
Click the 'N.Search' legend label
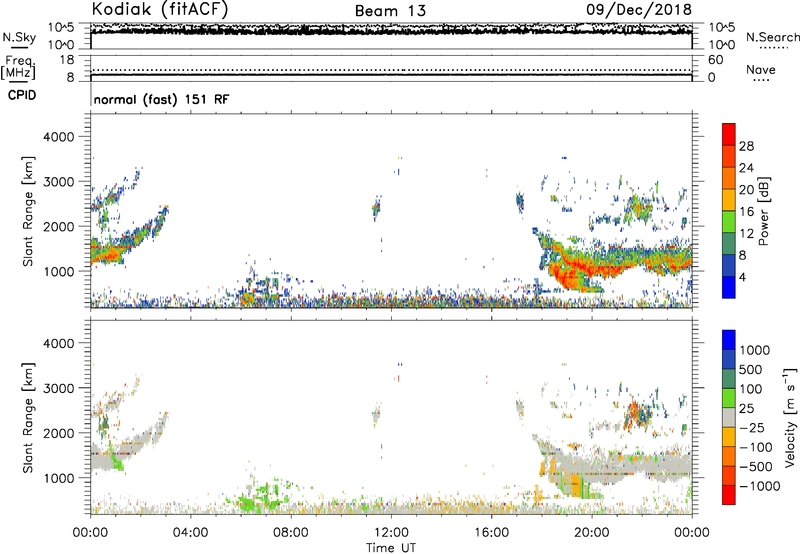[772, 37]
